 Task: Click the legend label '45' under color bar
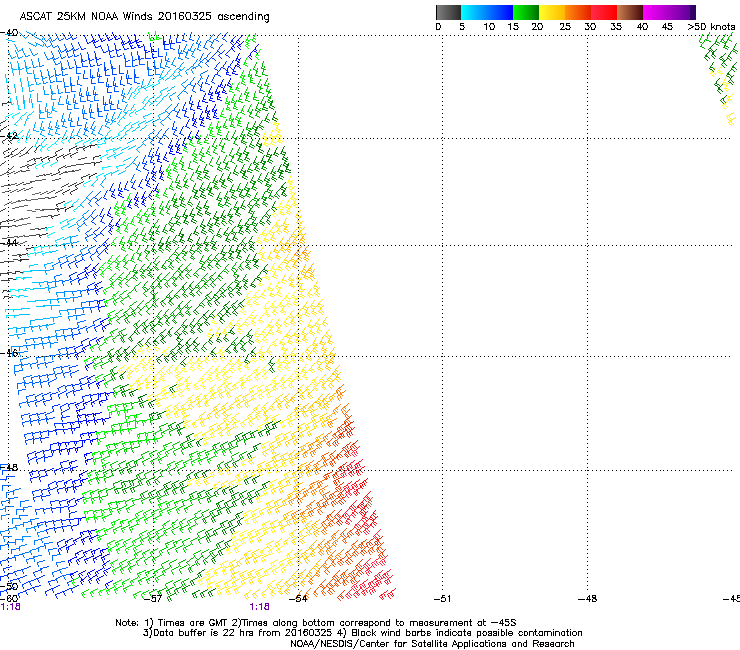[667, 27]
